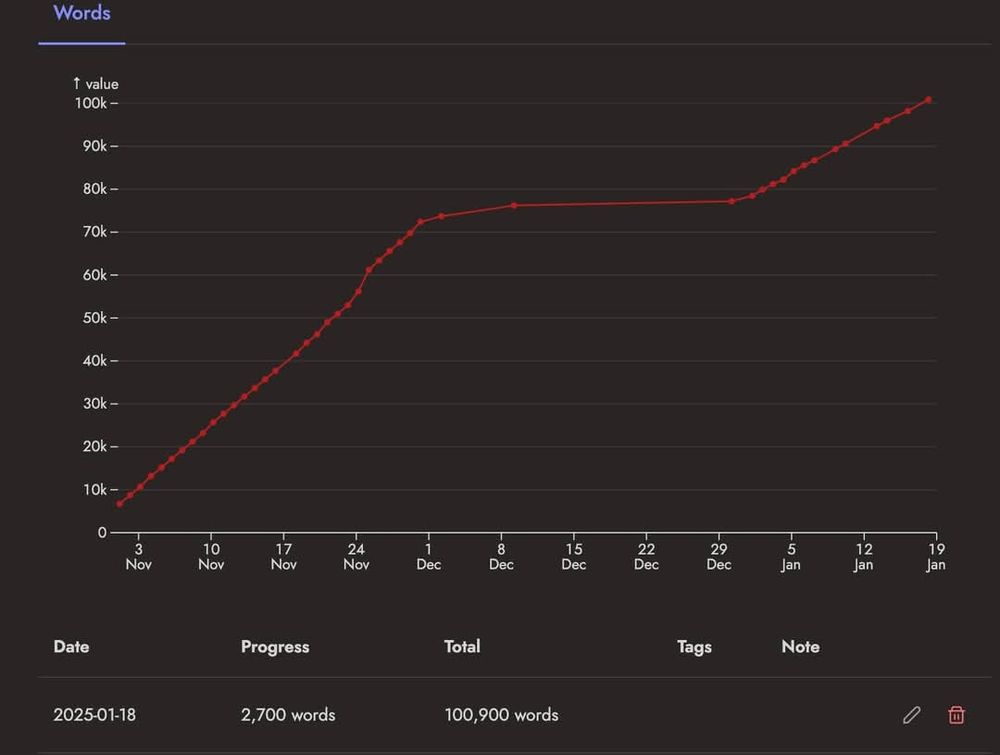
Task: Click the final data point above 100k
Action: point(928,100)
